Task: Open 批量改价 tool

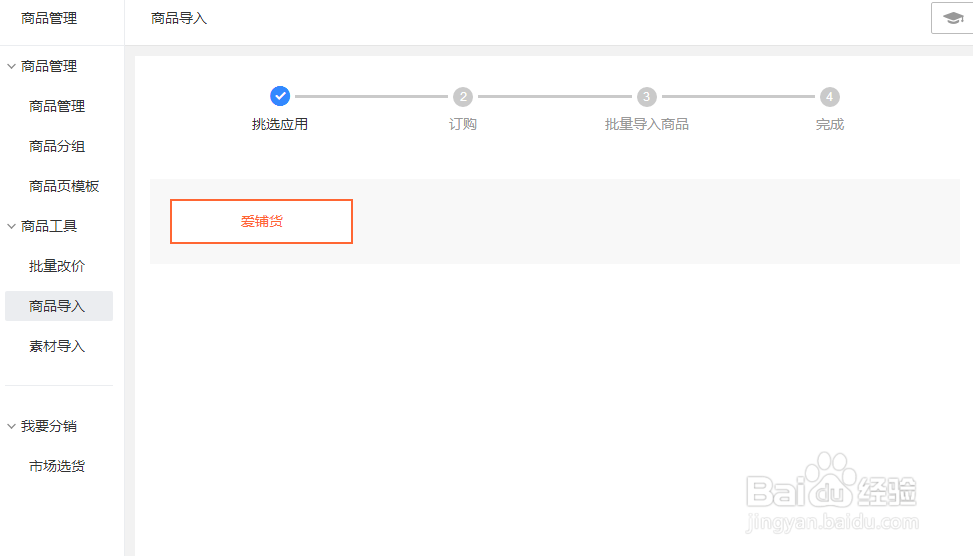Action: coord(57,266)
